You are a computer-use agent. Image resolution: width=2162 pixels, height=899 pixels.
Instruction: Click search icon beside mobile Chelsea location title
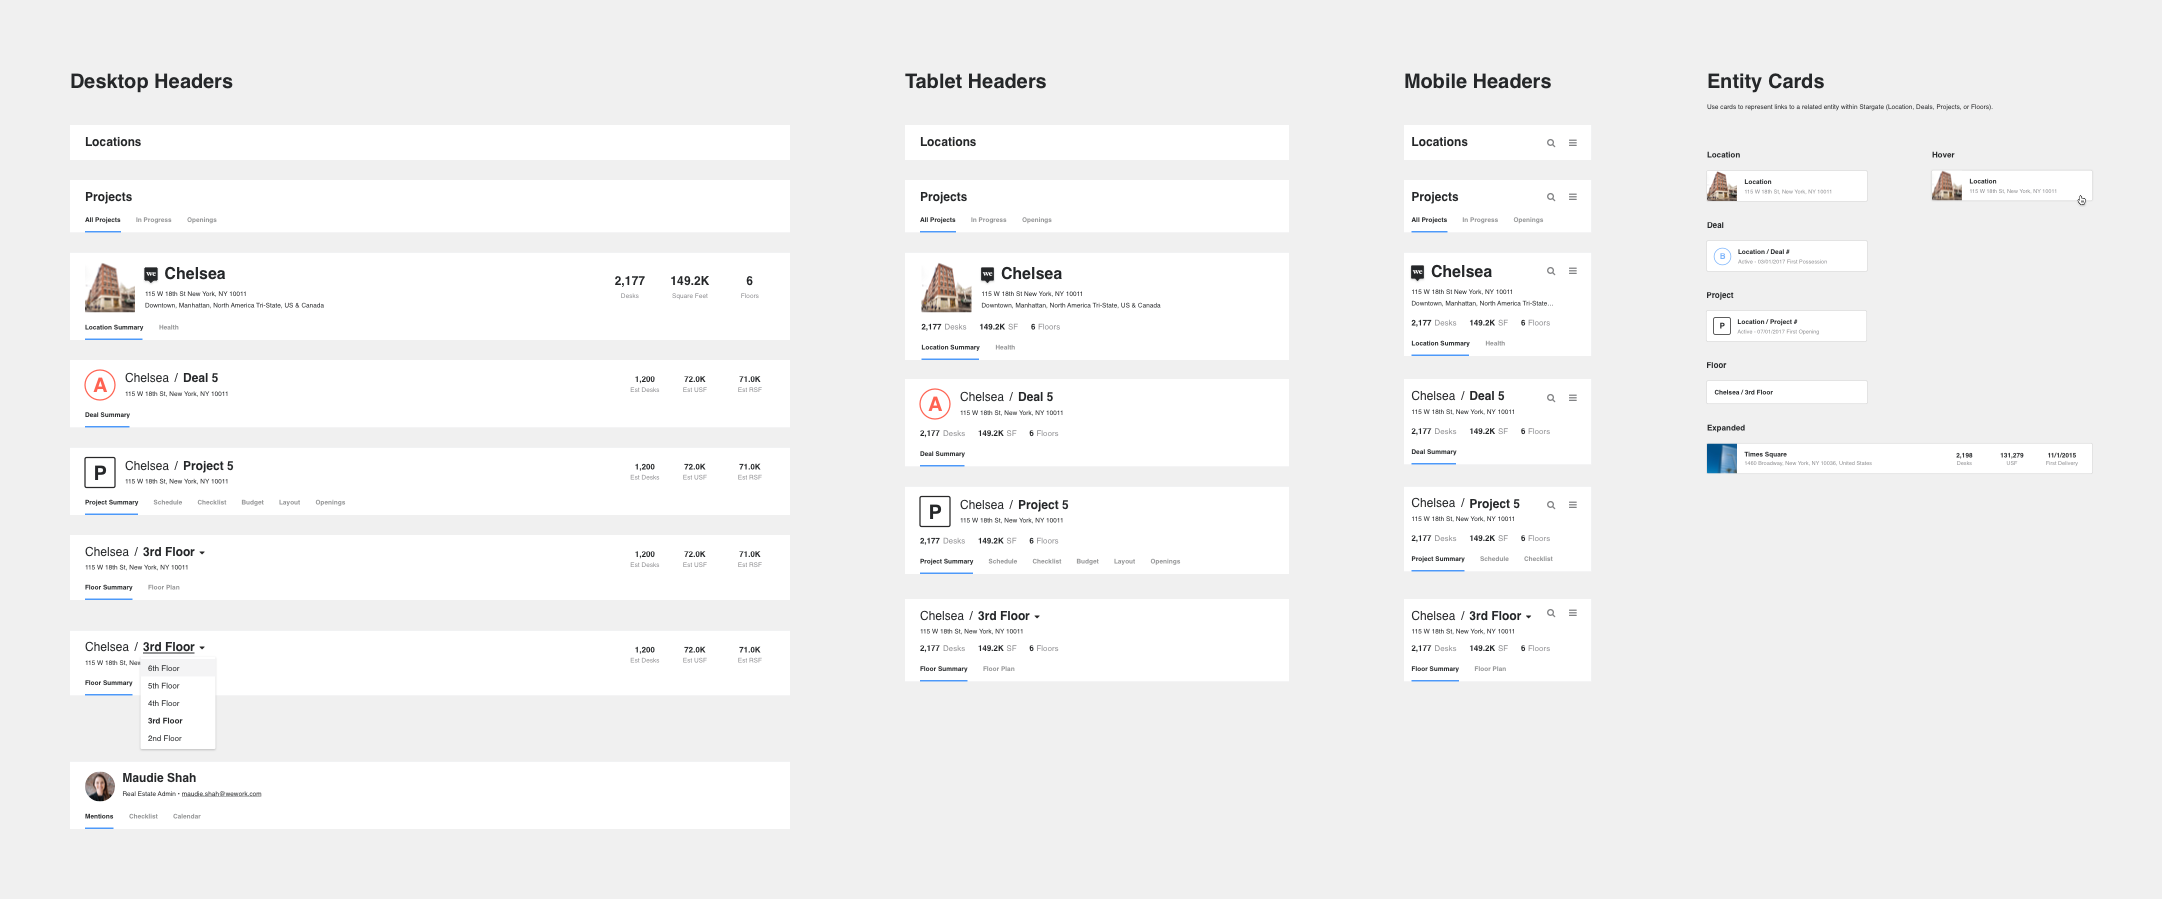pos(1551,271)
